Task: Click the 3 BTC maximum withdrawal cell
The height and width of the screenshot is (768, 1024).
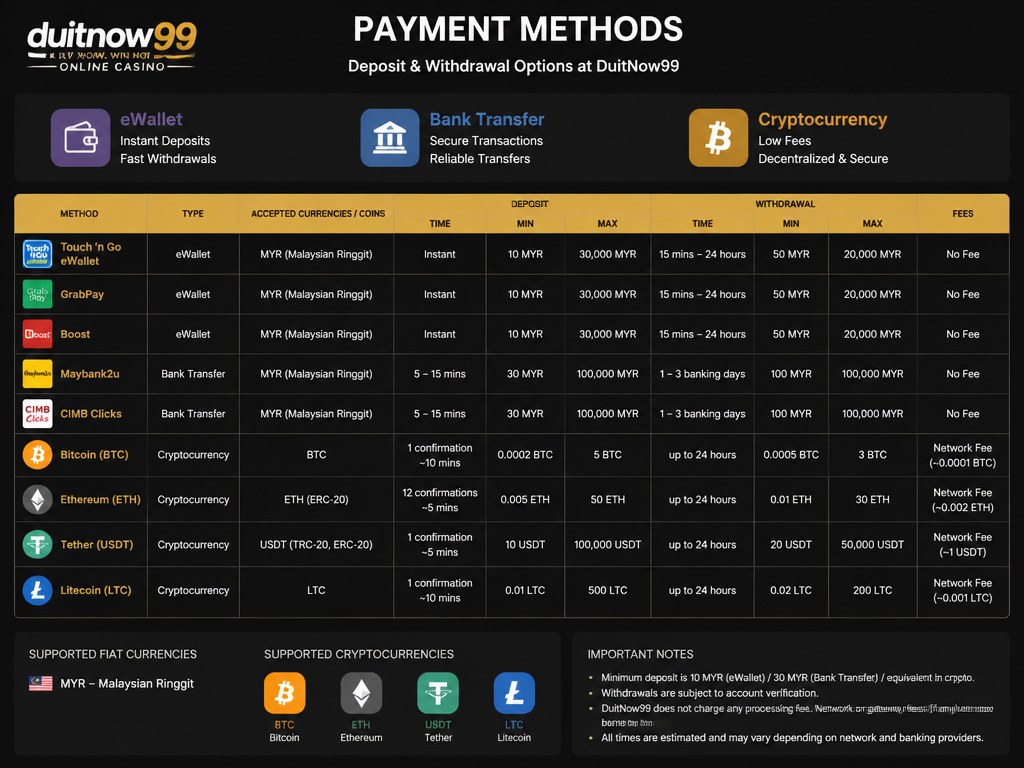Action: point(872,455)
